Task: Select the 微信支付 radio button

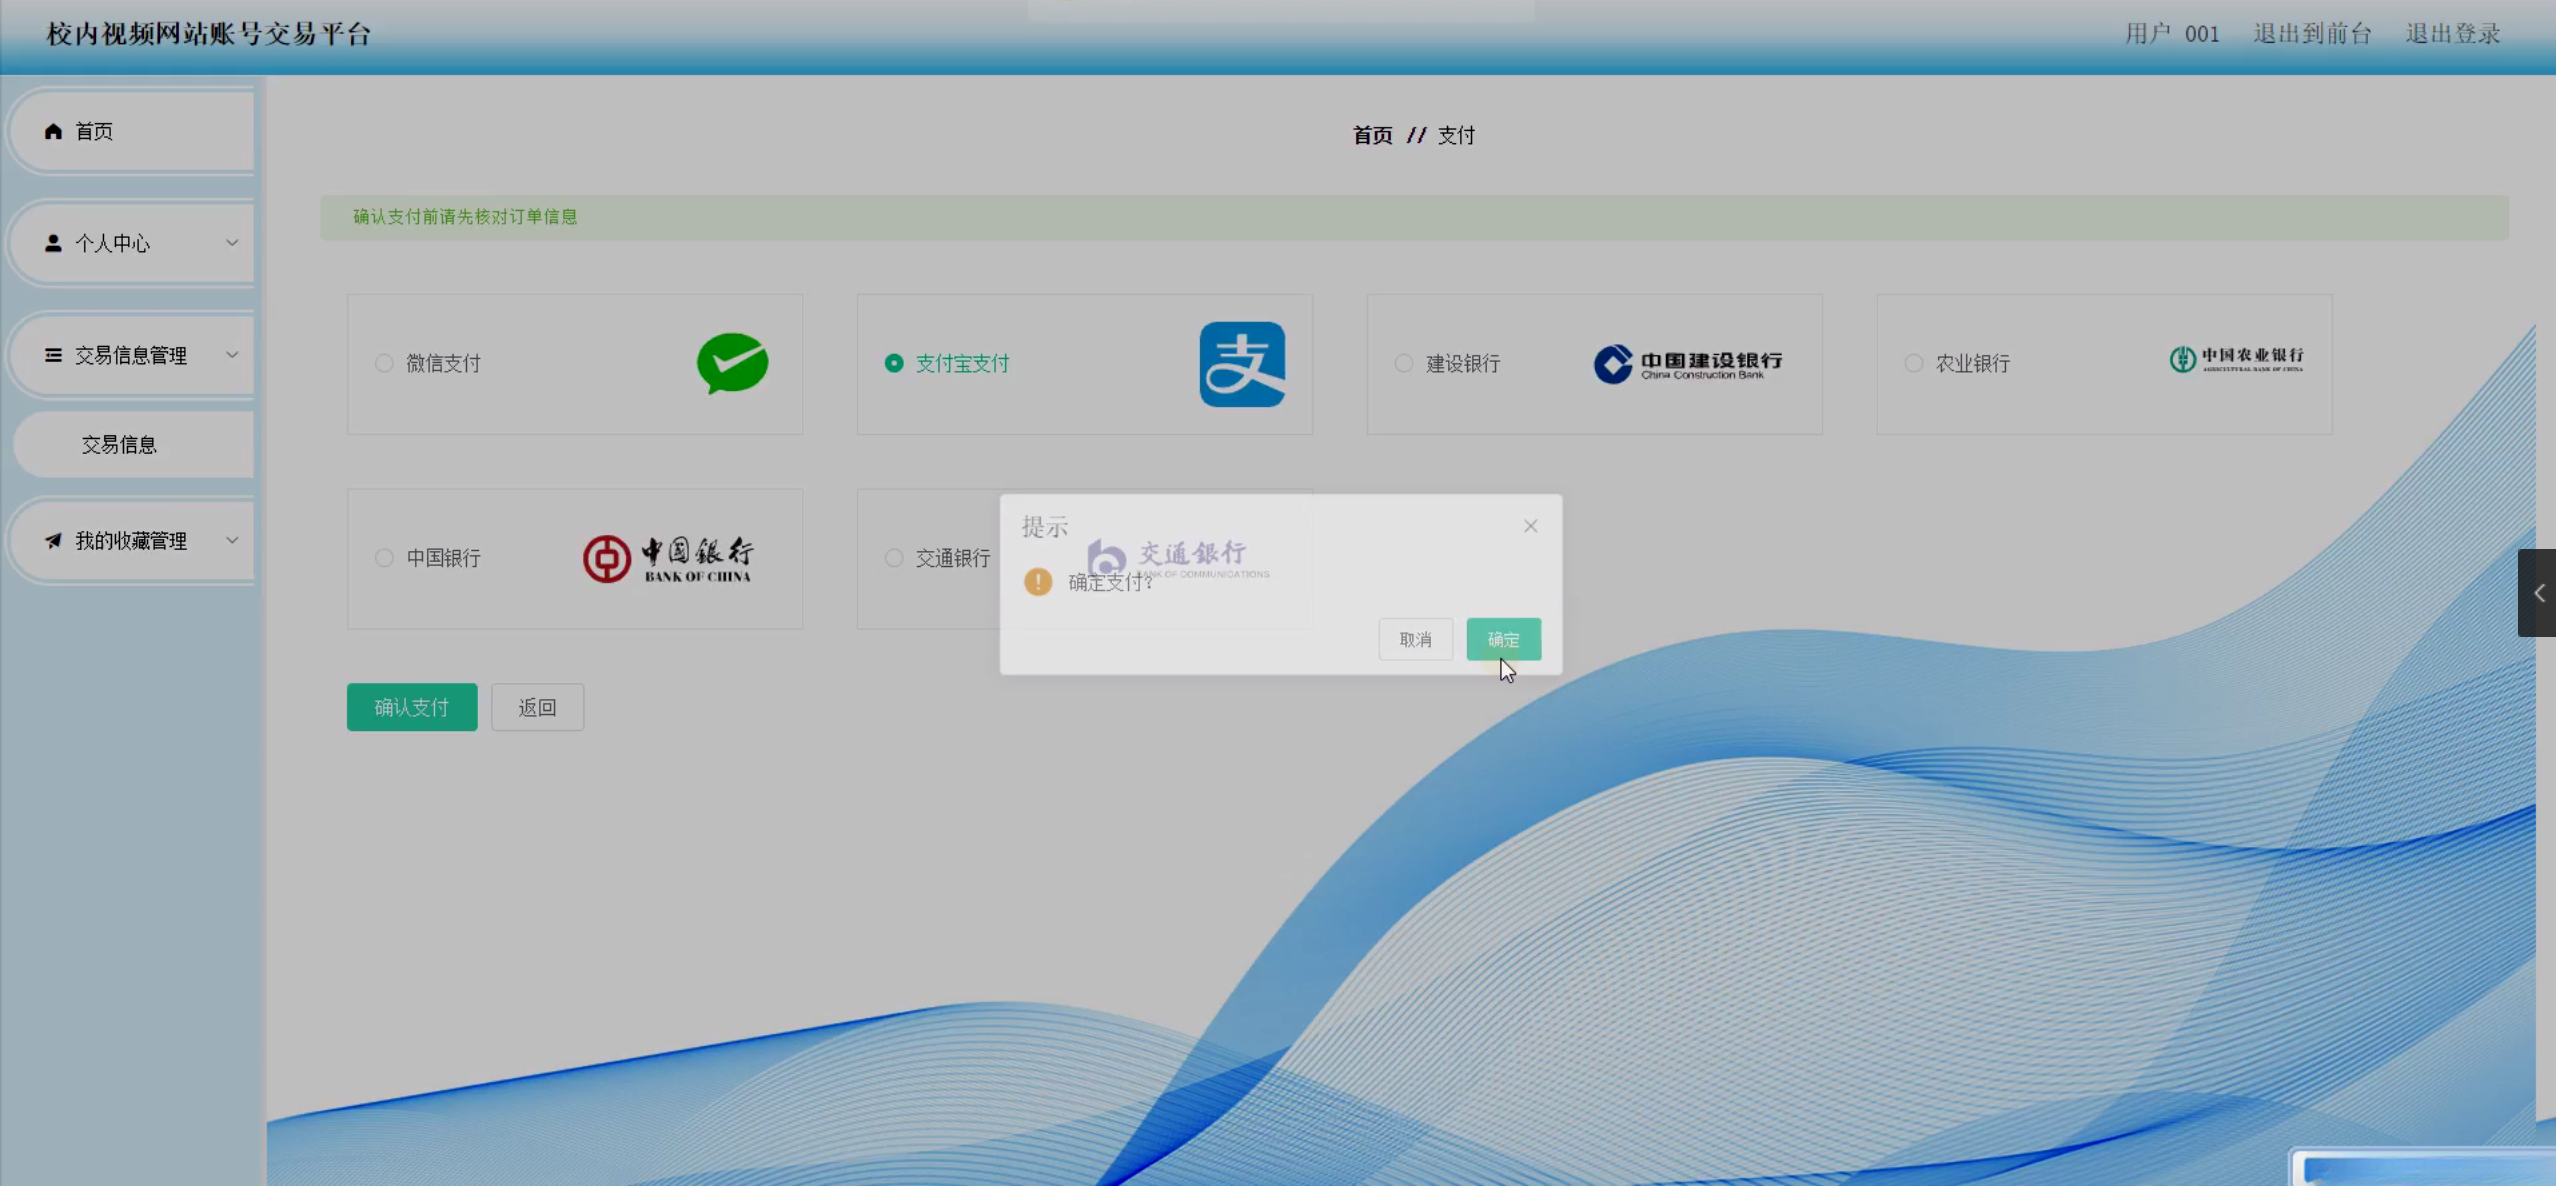Action: click(x=384, y=363)
